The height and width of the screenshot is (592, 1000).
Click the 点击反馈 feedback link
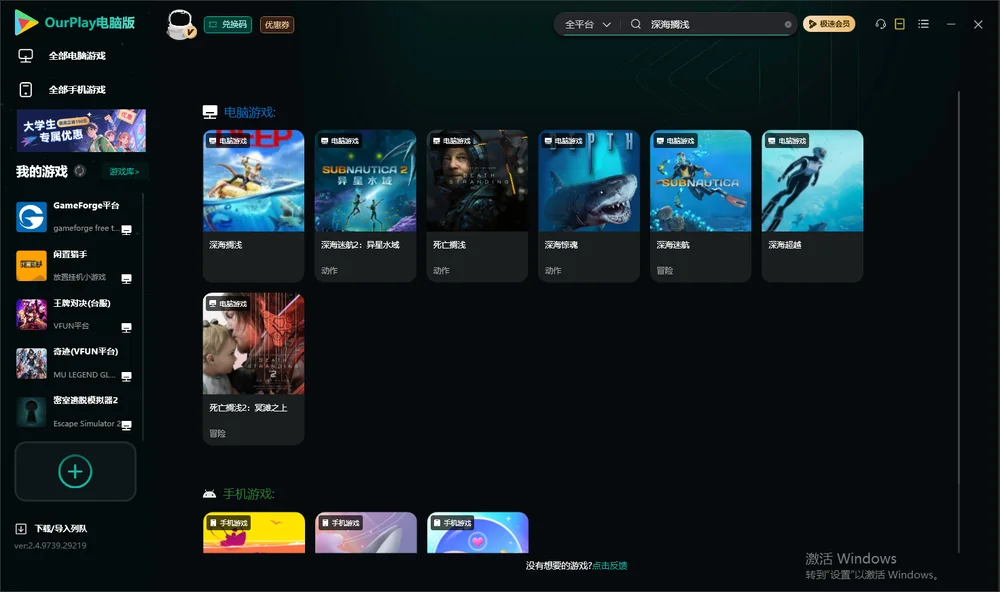coord(610,566)
